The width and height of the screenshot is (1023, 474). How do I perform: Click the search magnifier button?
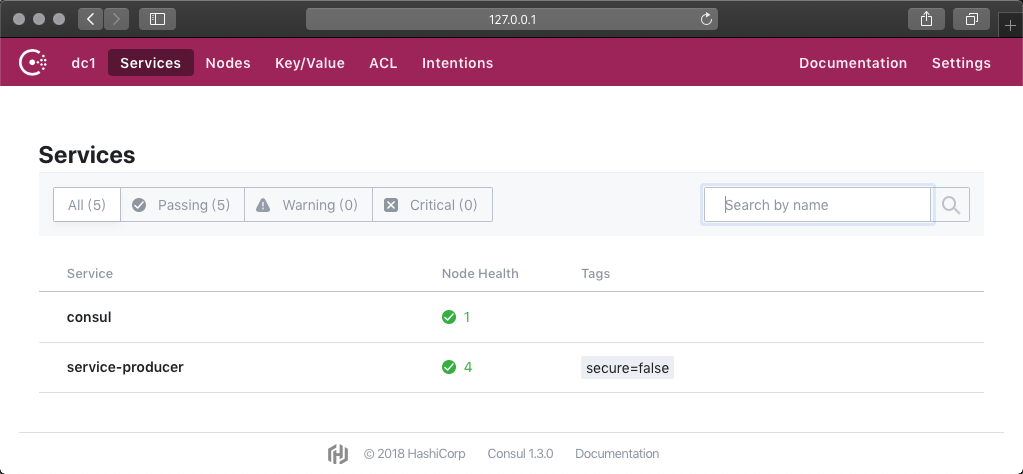(951, 205)
